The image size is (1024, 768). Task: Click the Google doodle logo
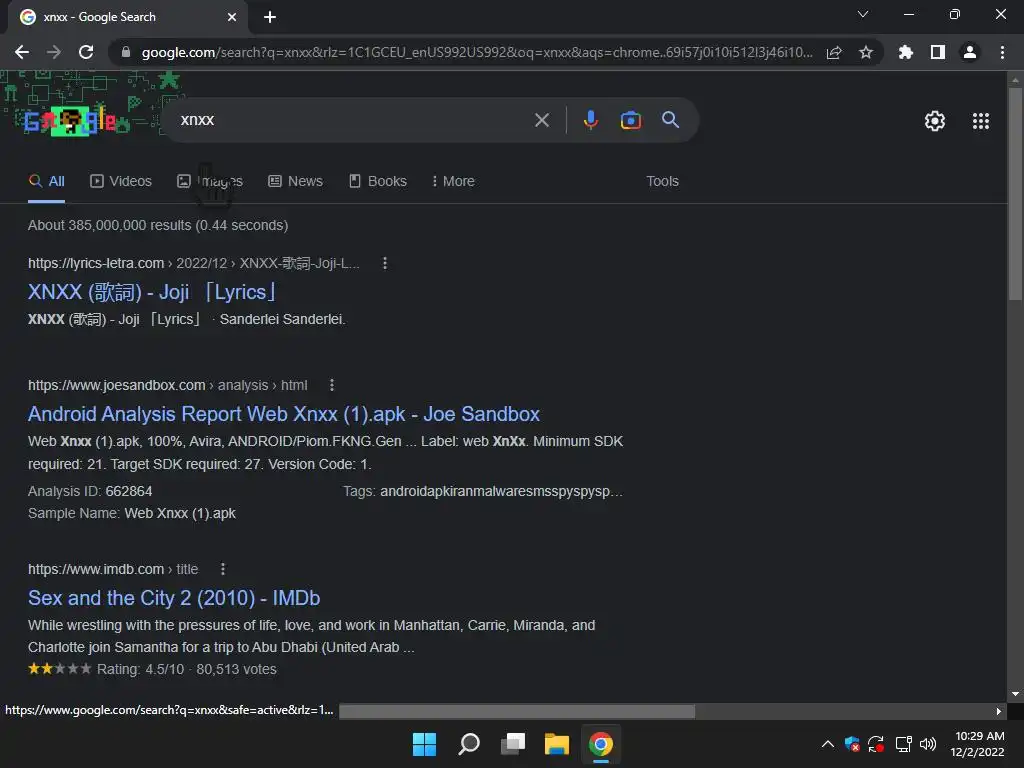(71, 121)
